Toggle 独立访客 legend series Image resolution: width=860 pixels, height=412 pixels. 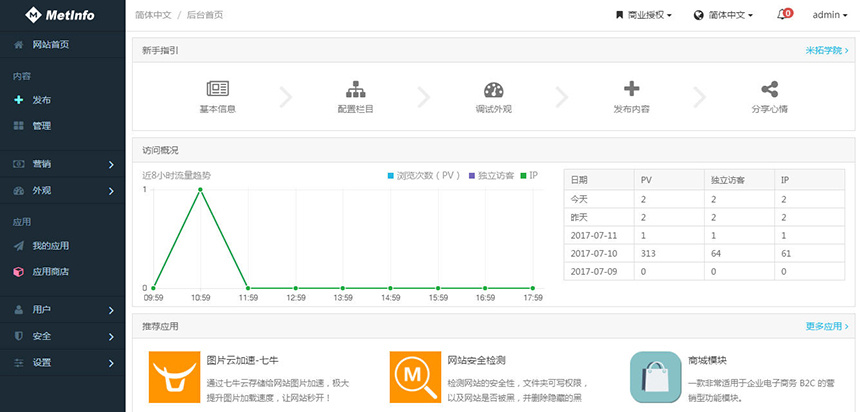click(x=490, y=175)
